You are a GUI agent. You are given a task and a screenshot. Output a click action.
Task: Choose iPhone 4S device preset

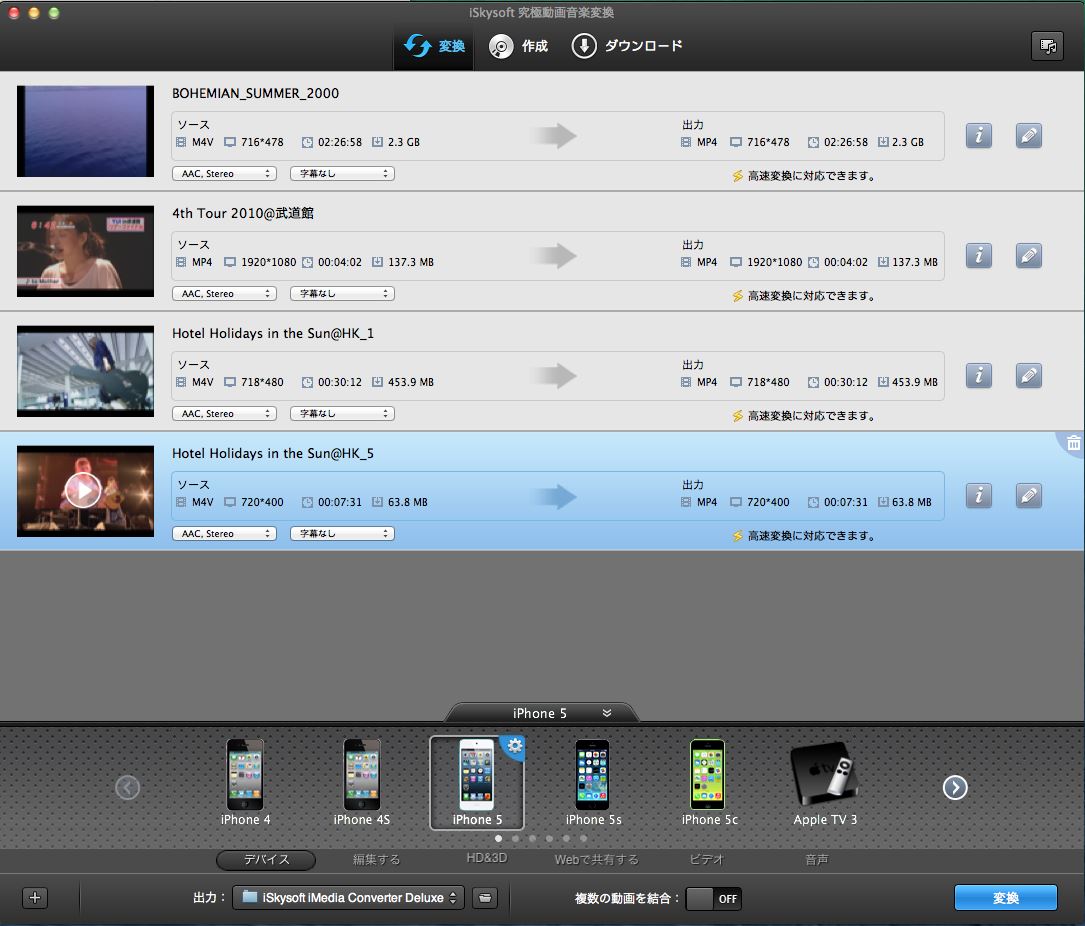point(362,782)
